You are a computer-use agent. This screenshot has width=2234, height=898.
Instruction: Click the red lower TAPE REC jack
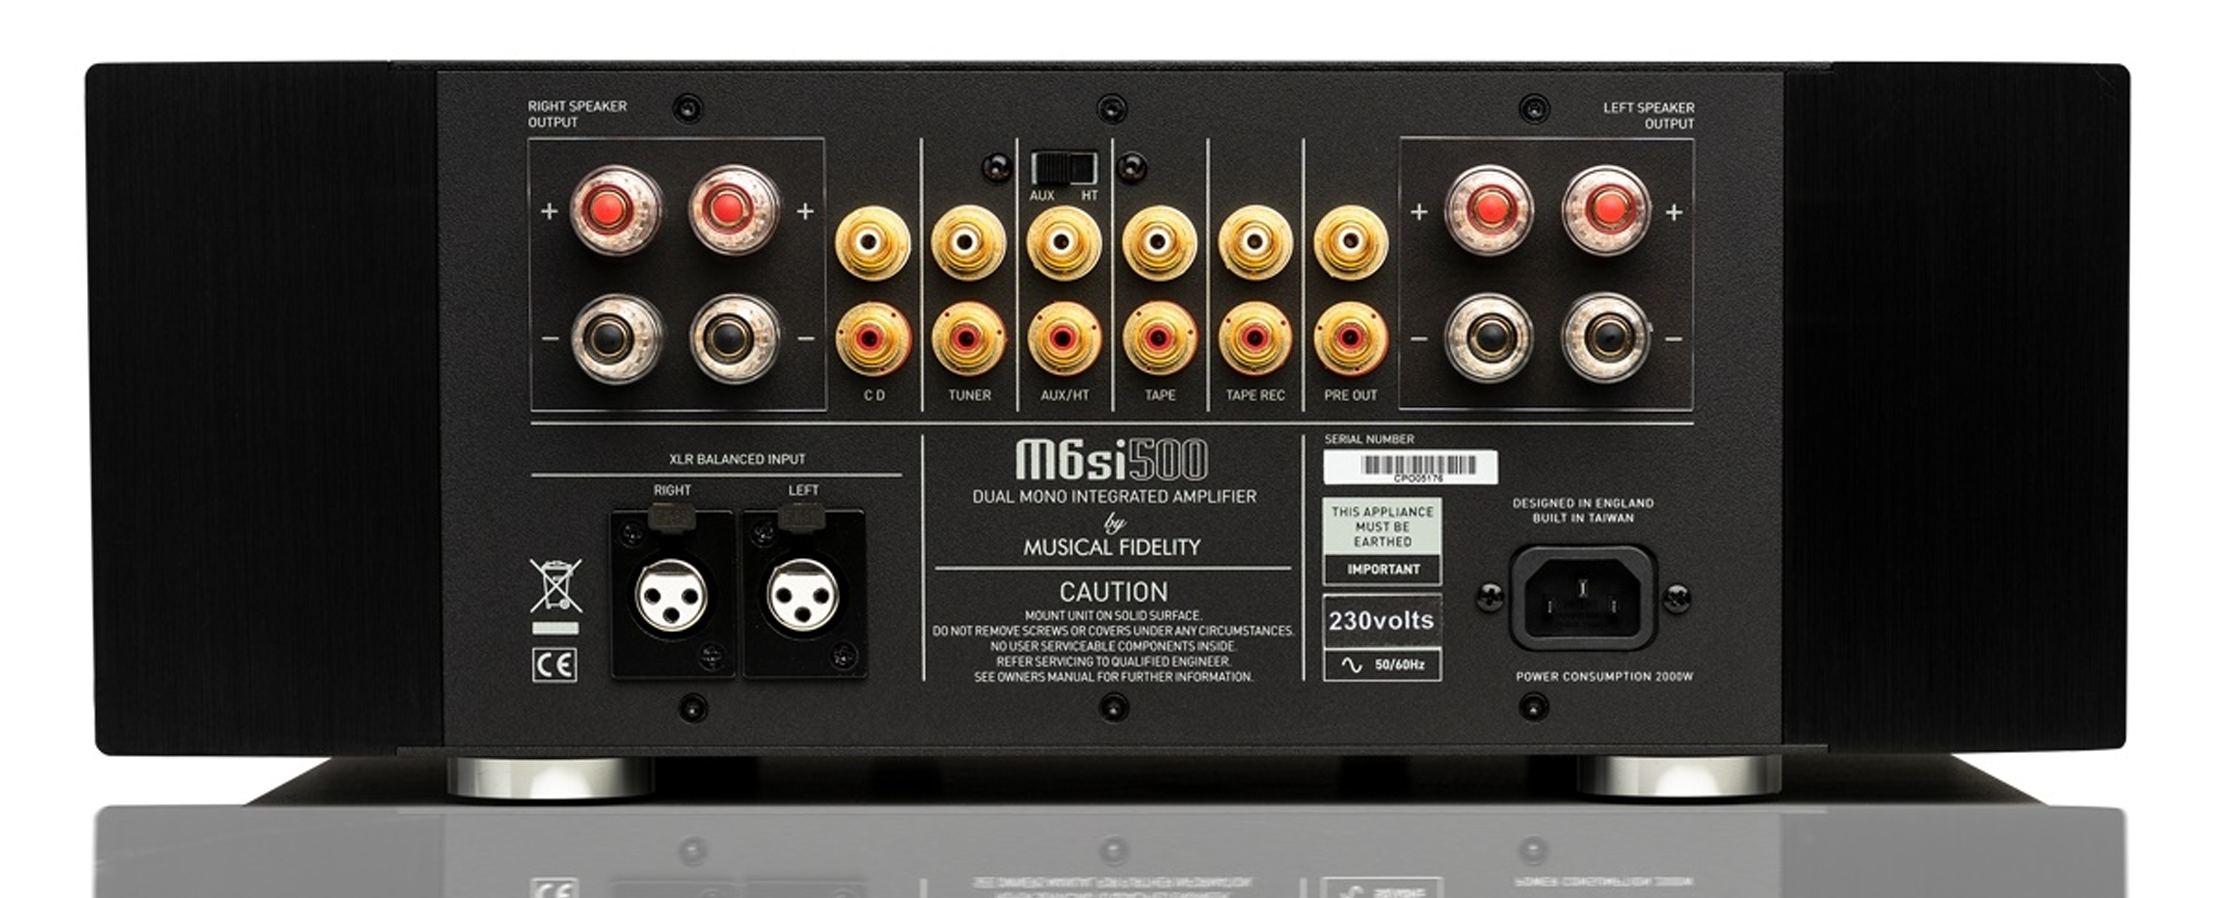(1254, 339)
